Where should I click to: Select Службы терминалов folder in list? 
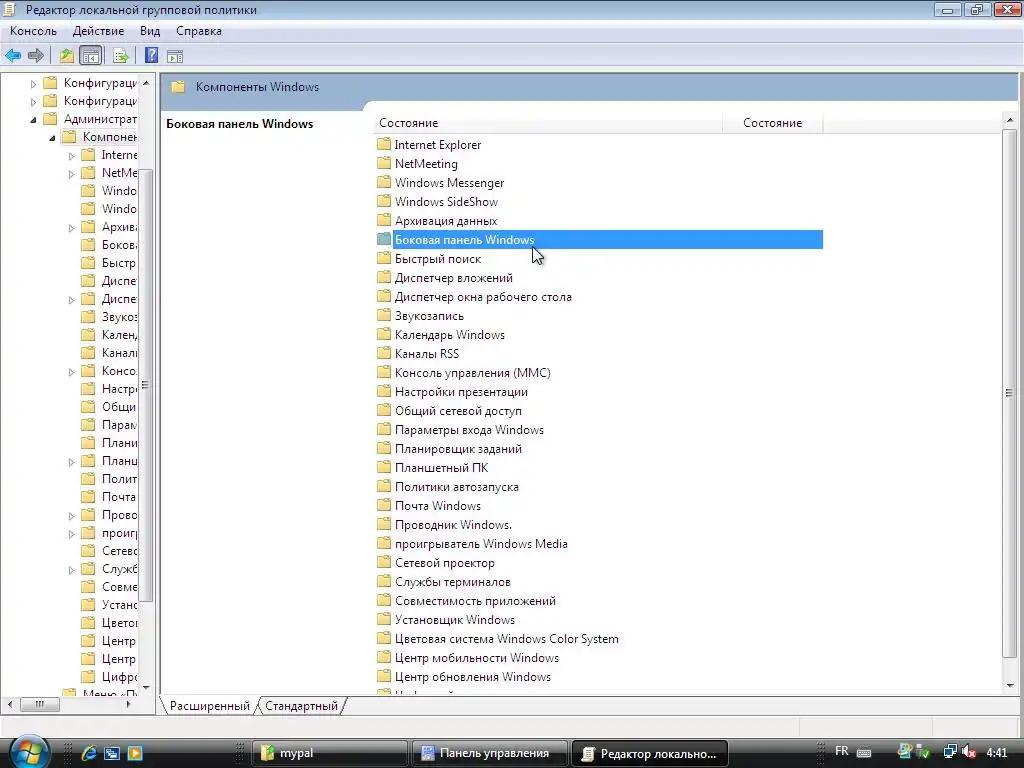coord(444,581)
